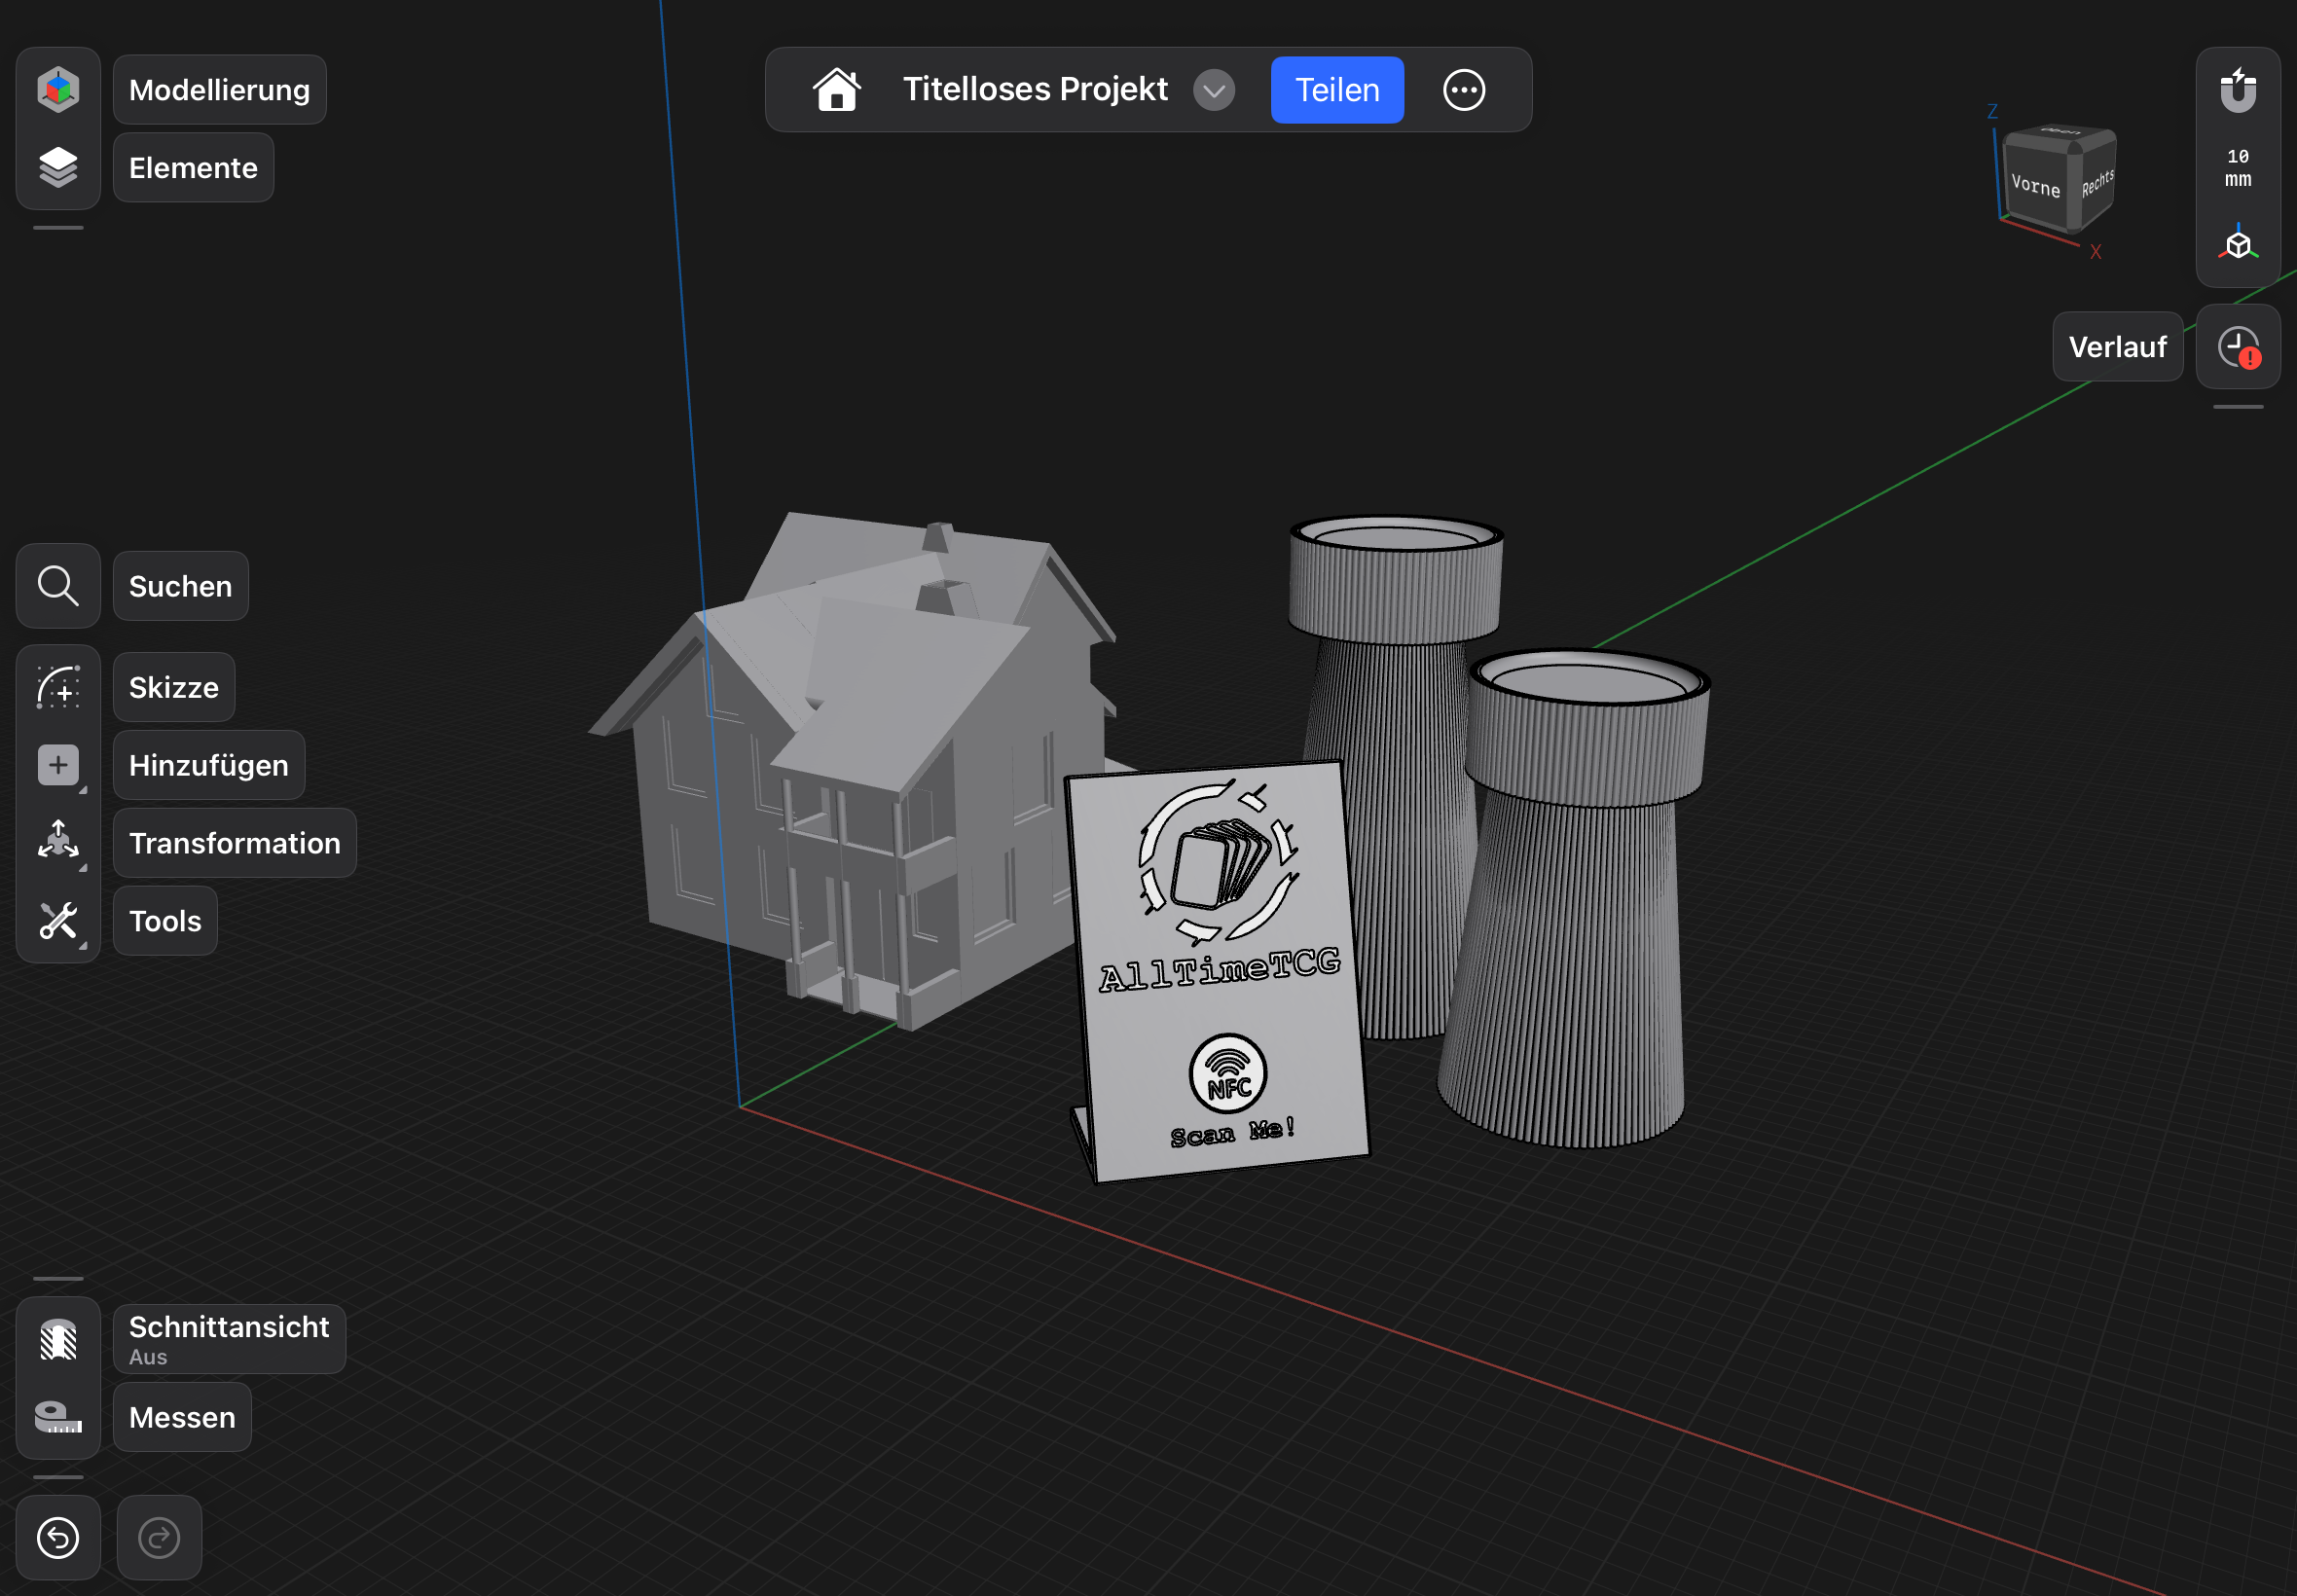Click the Verlauf history label
The width and height of the screenshot is (2297, 1596).
2116,347
